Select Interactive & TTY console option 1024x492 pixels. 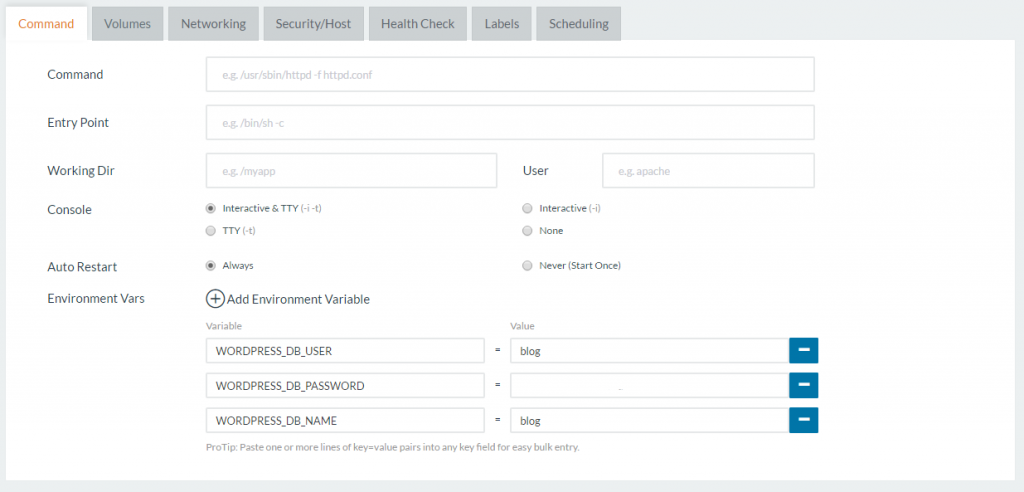pos(210,208)
